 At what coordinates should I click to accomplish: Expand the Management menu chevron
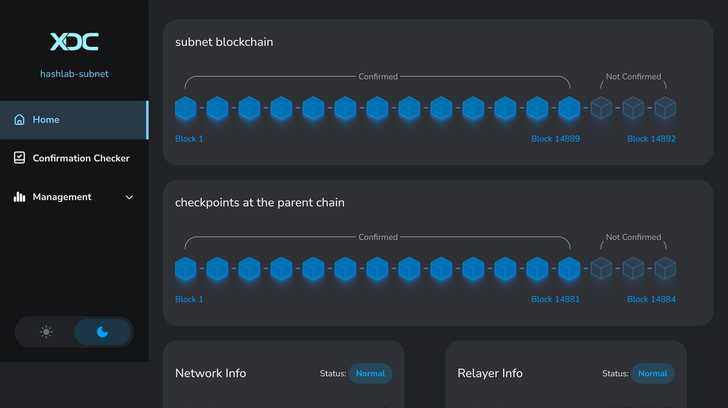pyautogui.click(x=129, y=198)
